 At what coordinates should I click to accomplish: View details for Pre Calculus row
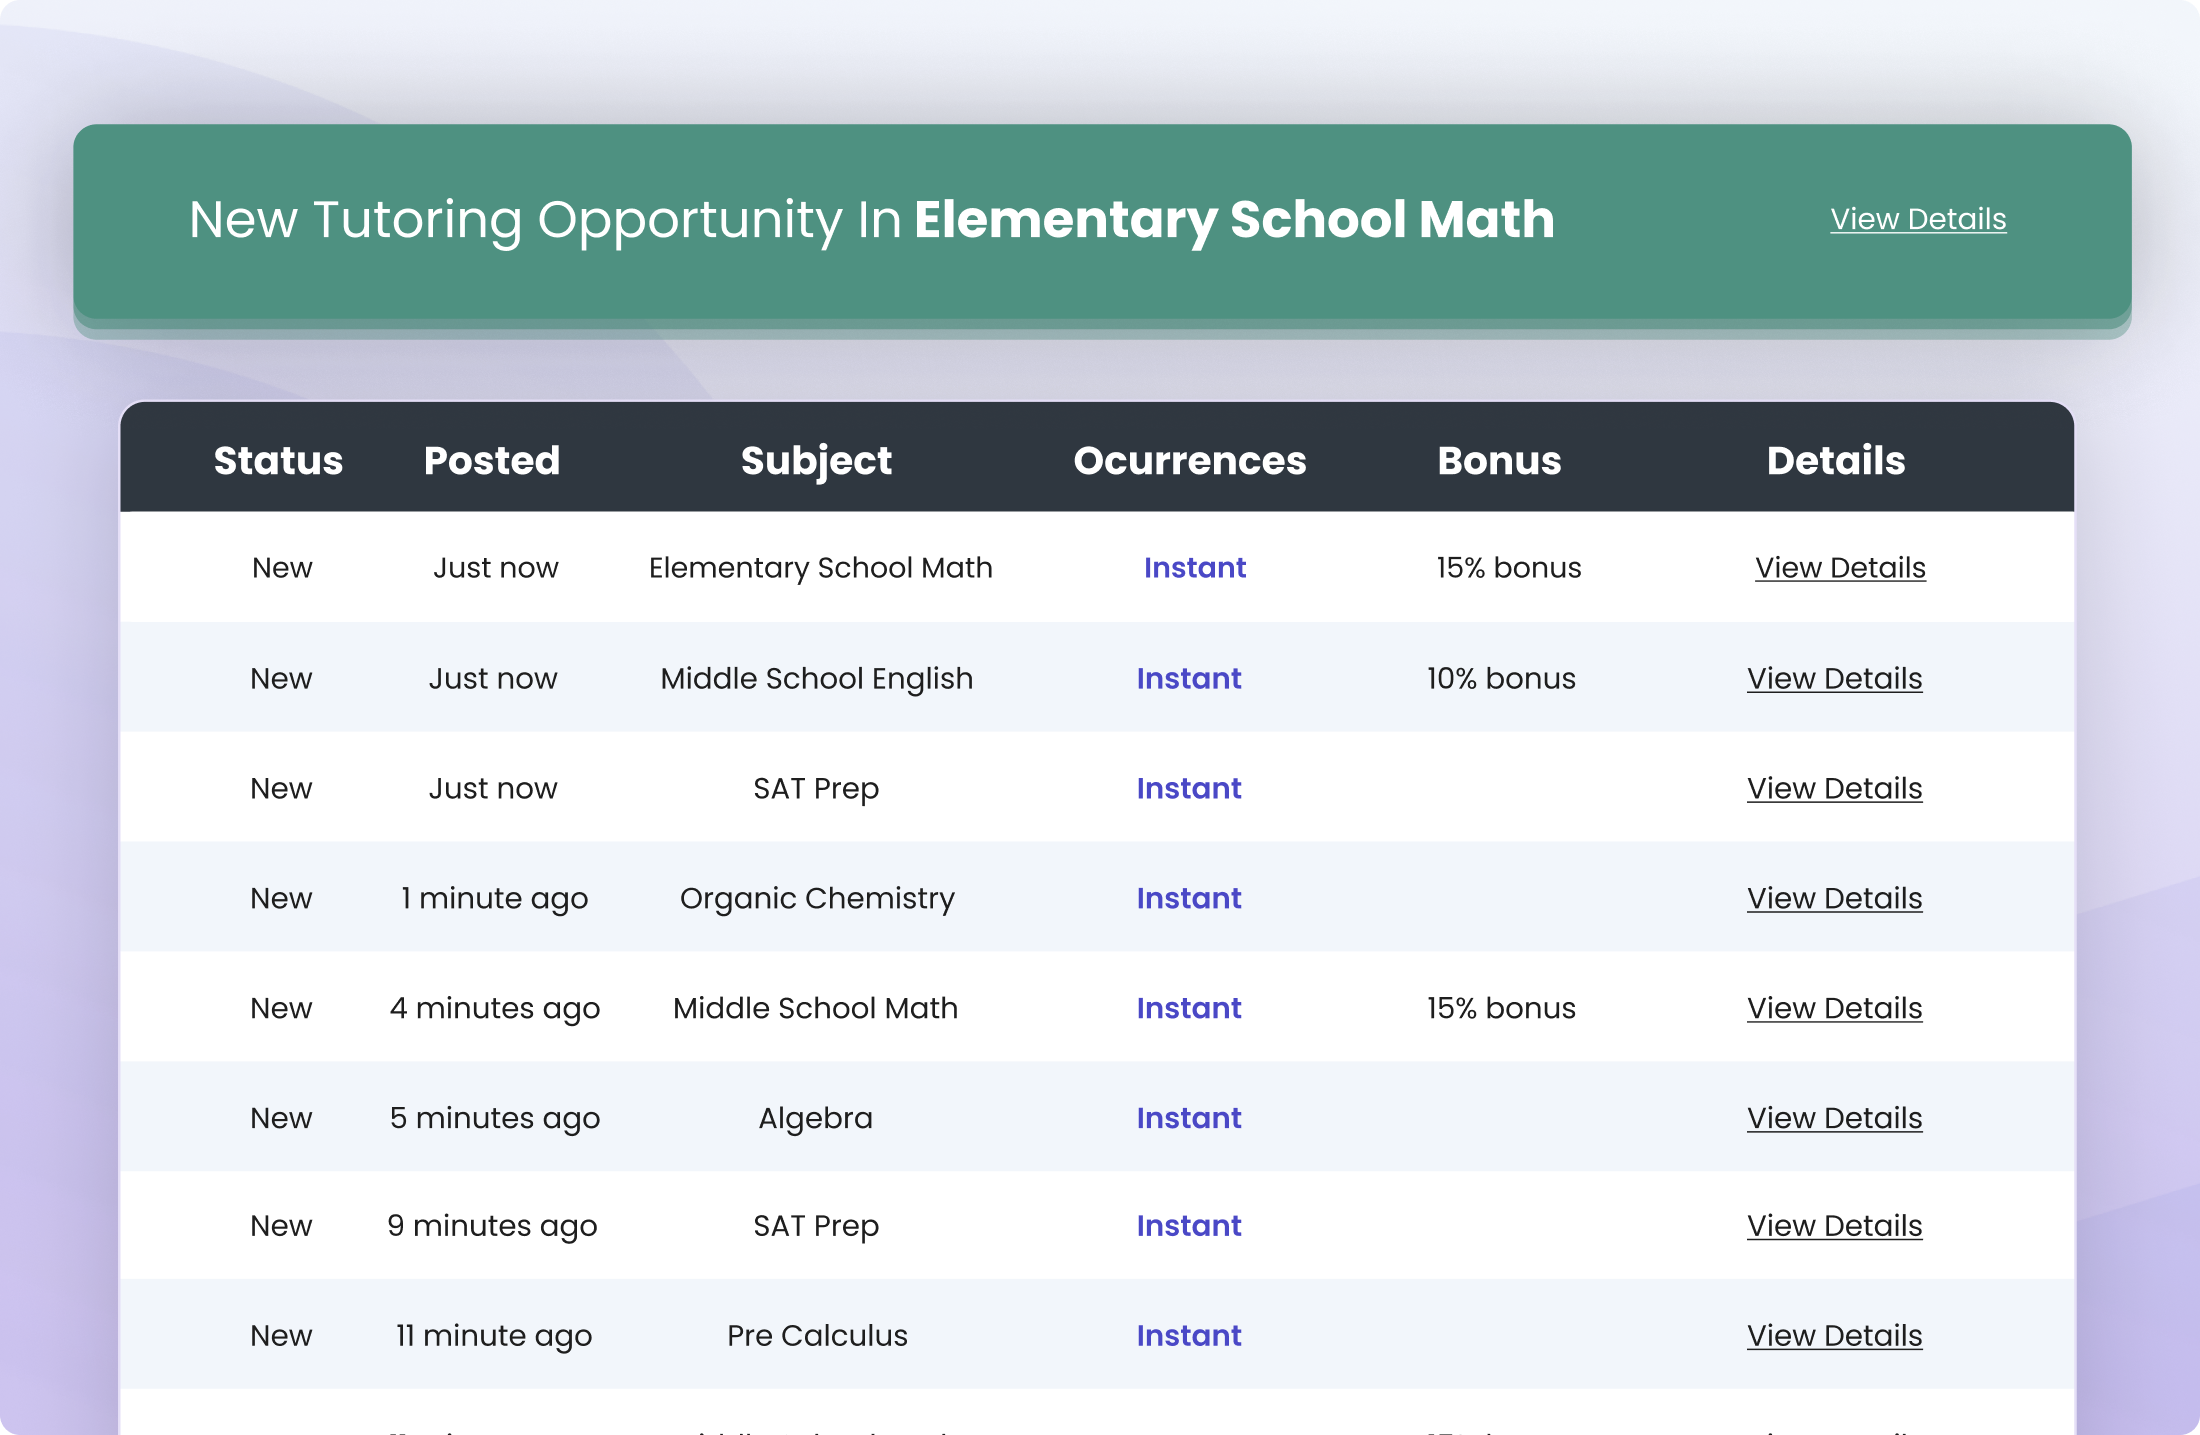tap(1834, 1336)
